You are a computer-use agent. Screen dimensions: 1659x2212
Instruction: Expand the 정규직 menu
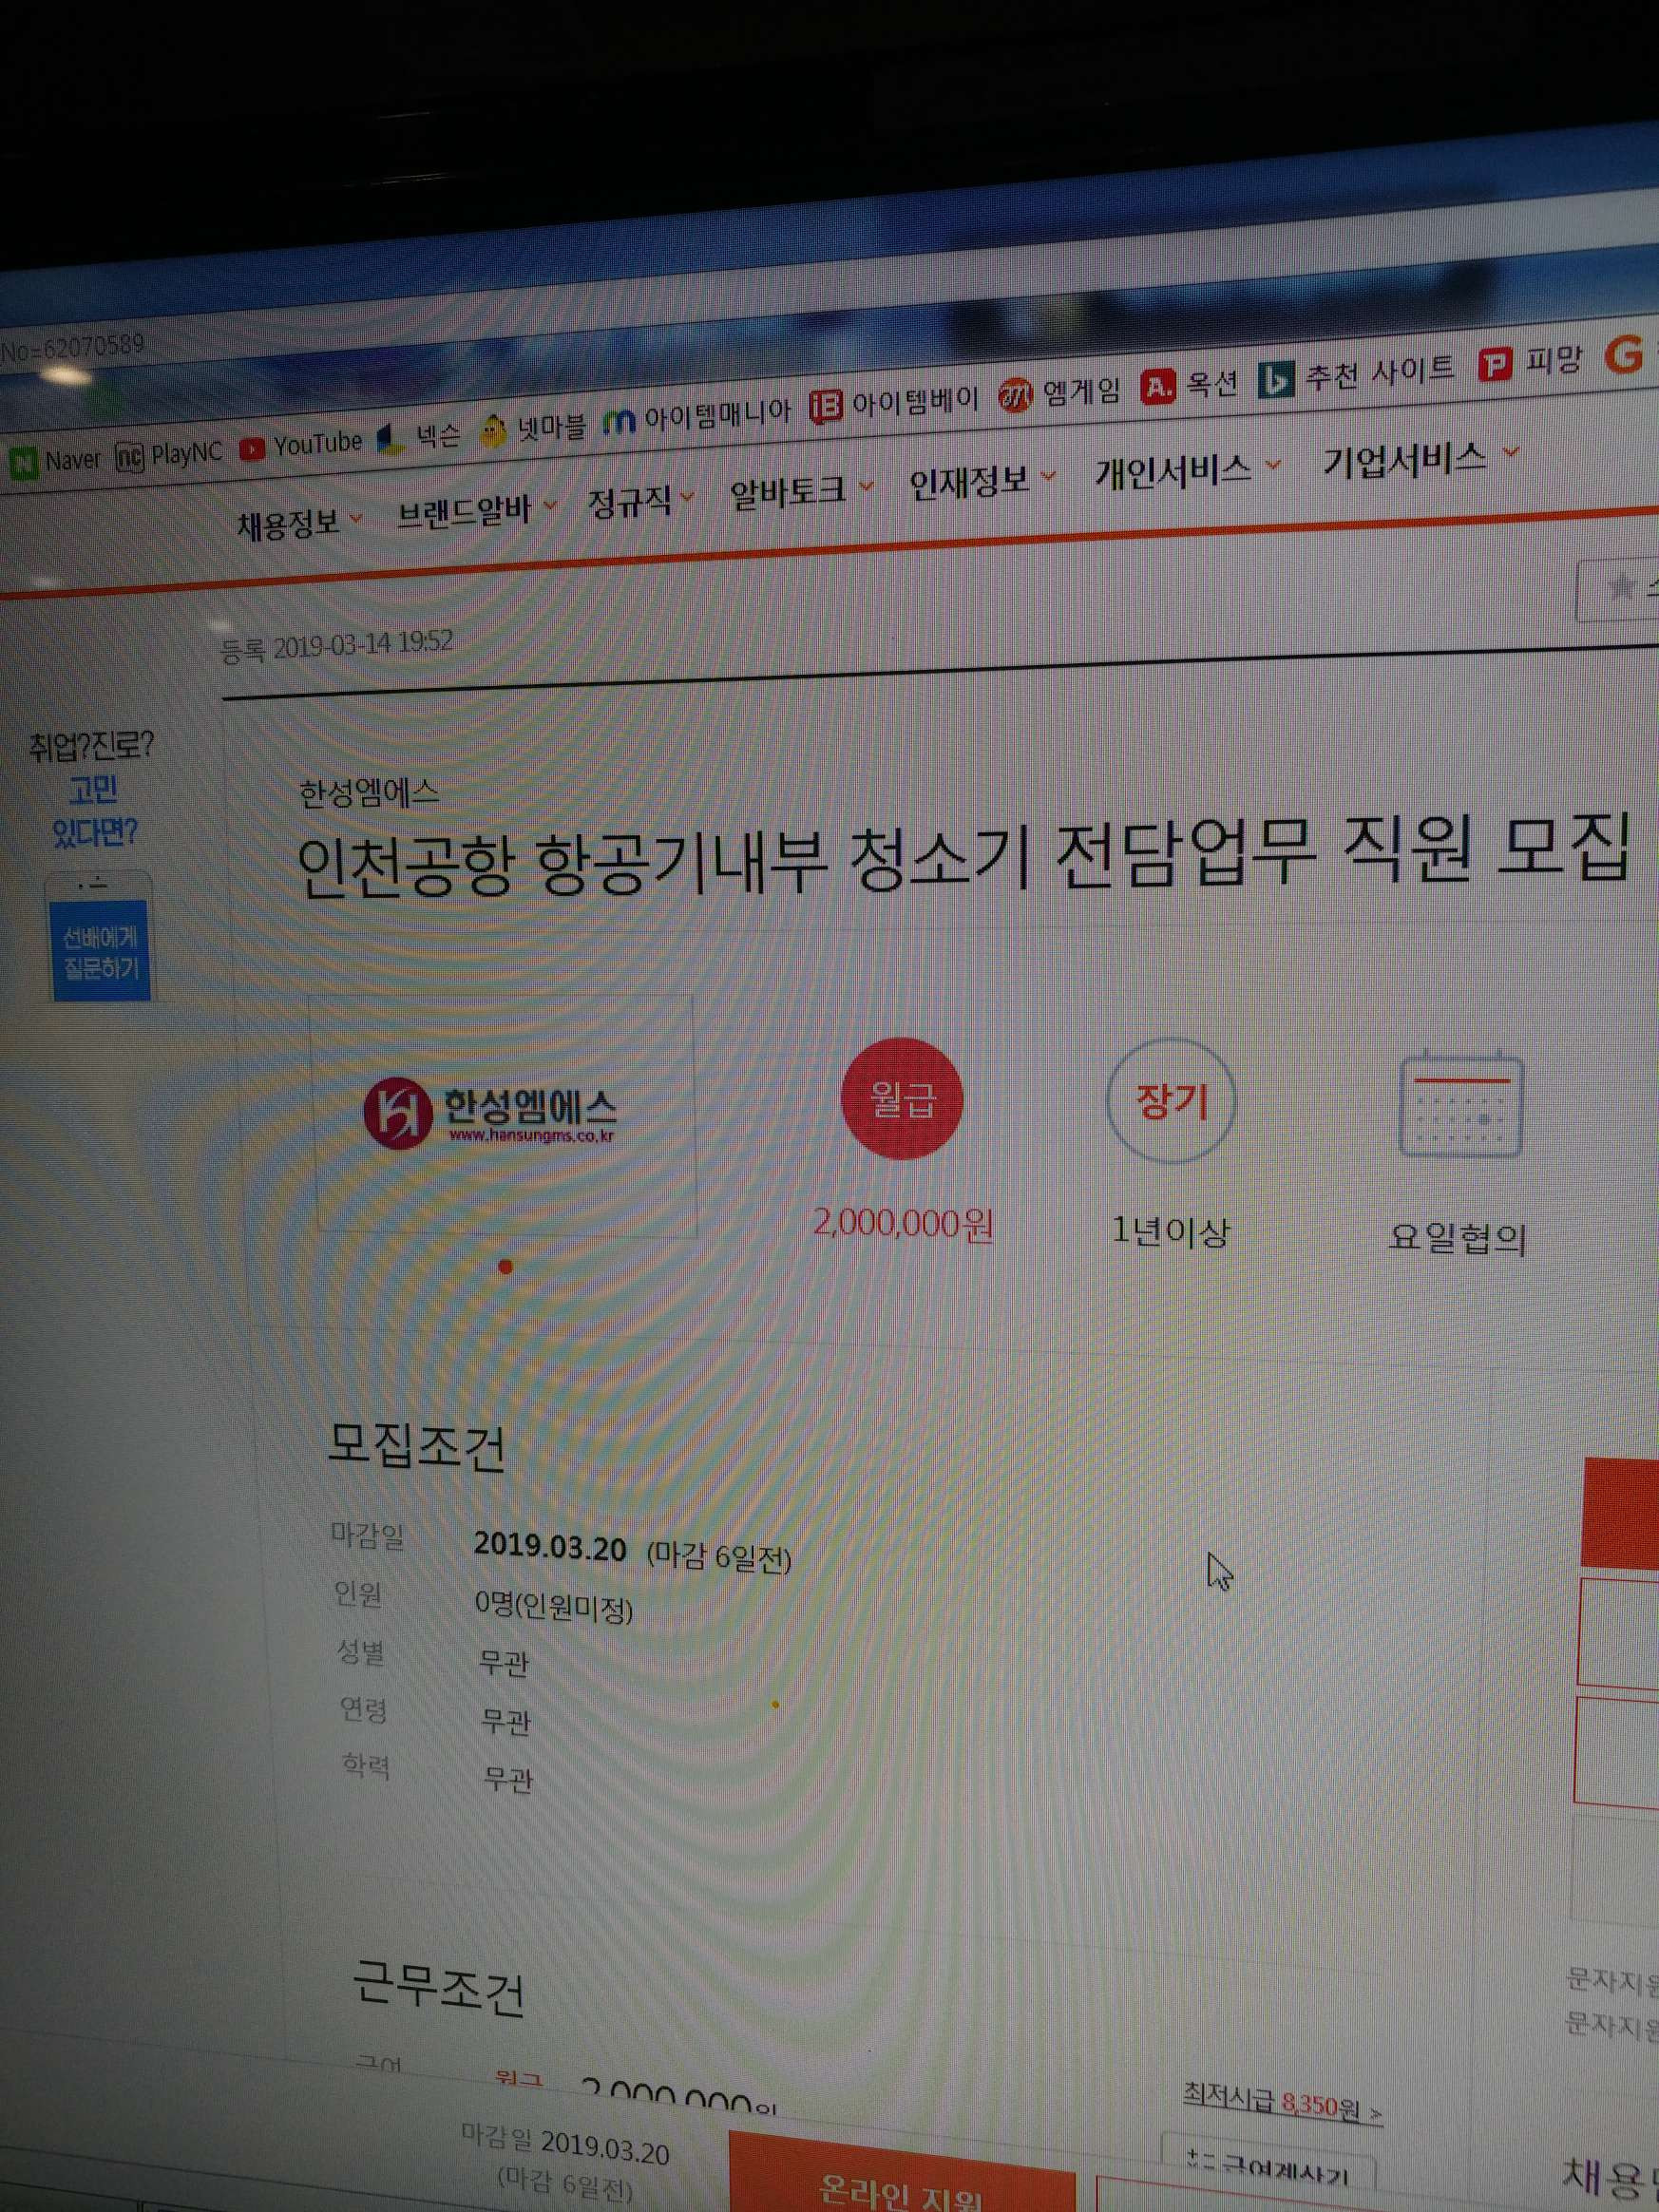tap(640, 501)
